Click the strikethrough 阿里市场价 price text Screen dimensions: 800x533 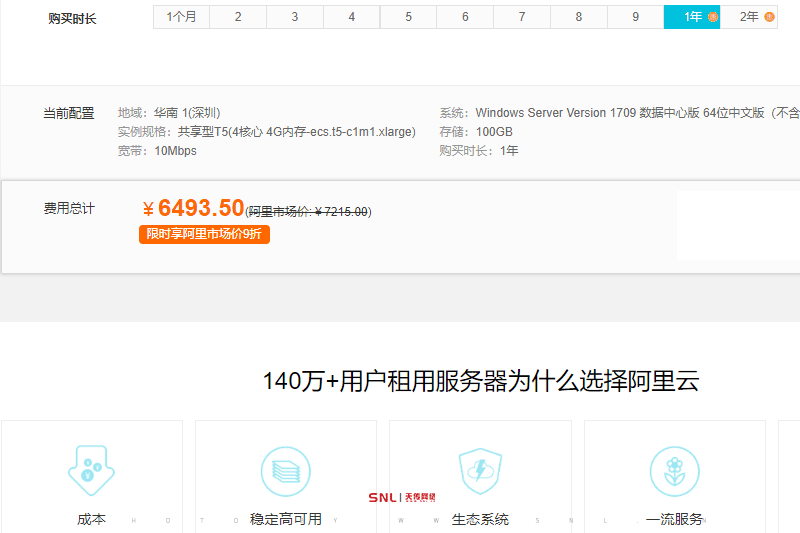pos(308,211)
